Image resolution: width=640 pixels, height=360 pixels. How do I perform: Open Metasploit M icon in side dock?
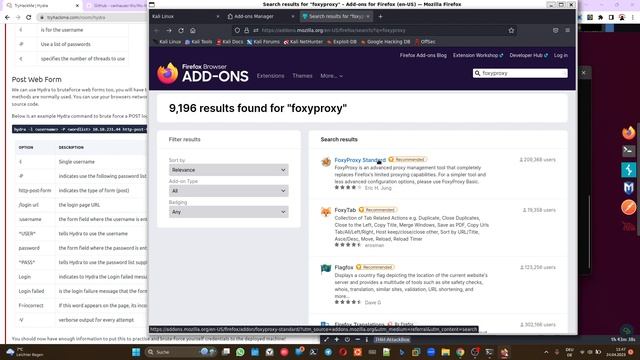click(x=629, y=188)
